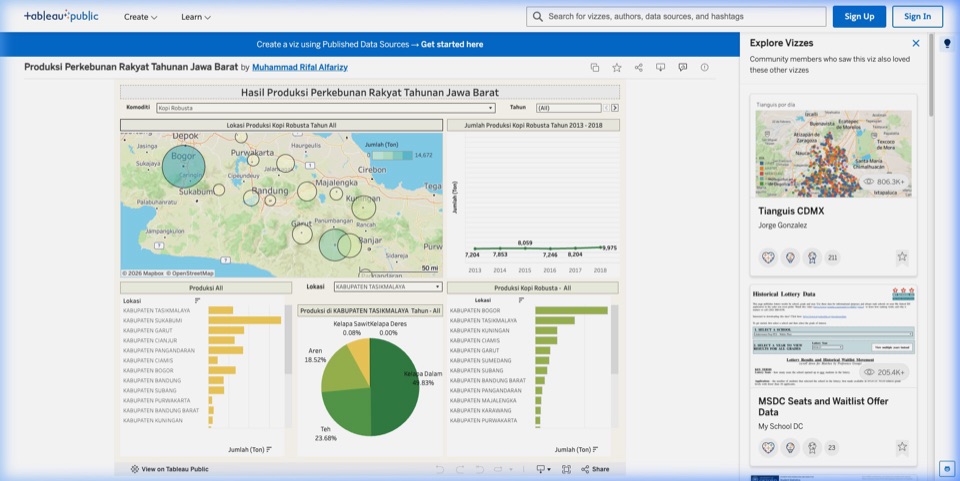Click the Get started here link
This screenshot has width=960, height=481.
[452, 44]
